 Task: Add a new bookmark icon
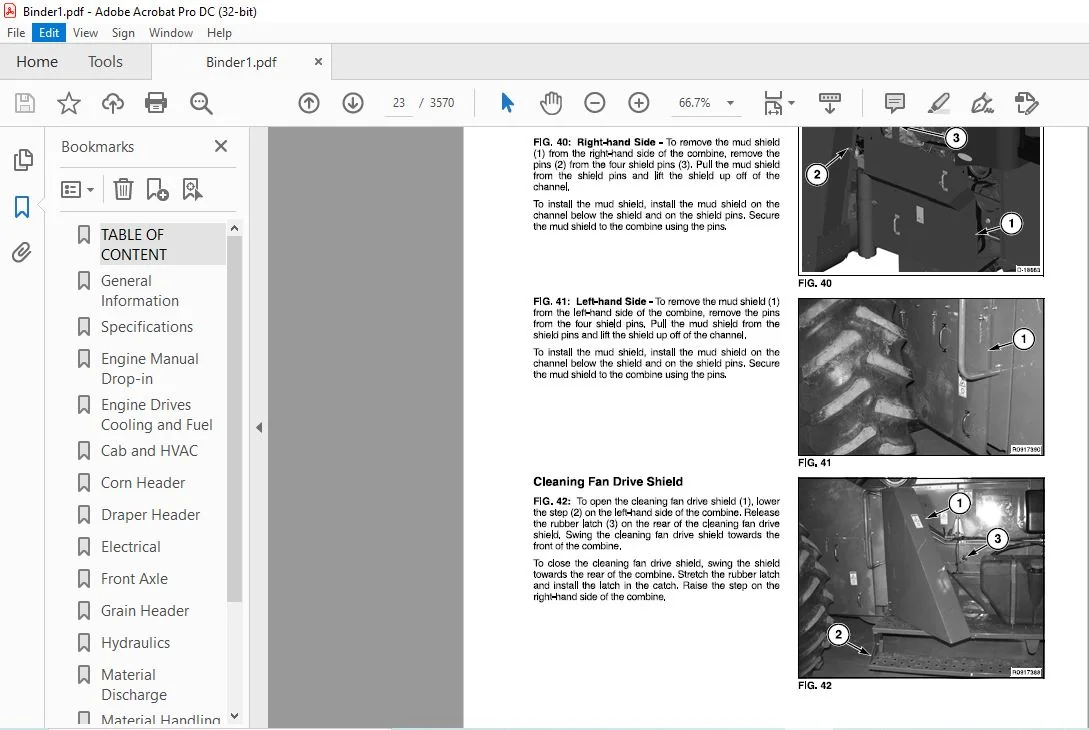pyautogui.click(x=157, y=189)
